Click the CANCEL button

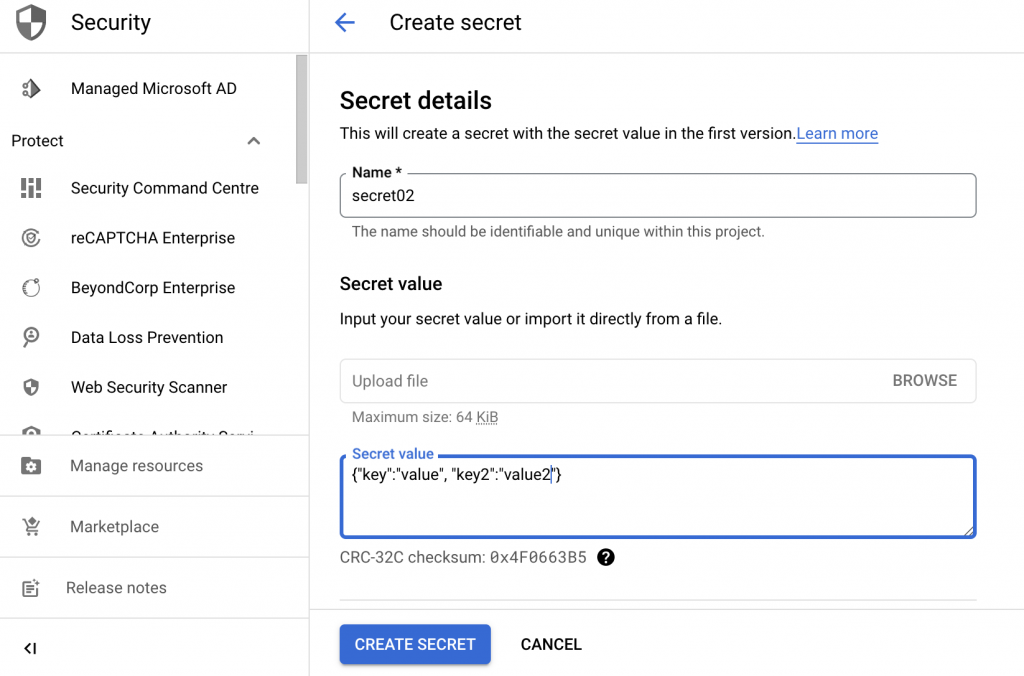tap(551, 644)
